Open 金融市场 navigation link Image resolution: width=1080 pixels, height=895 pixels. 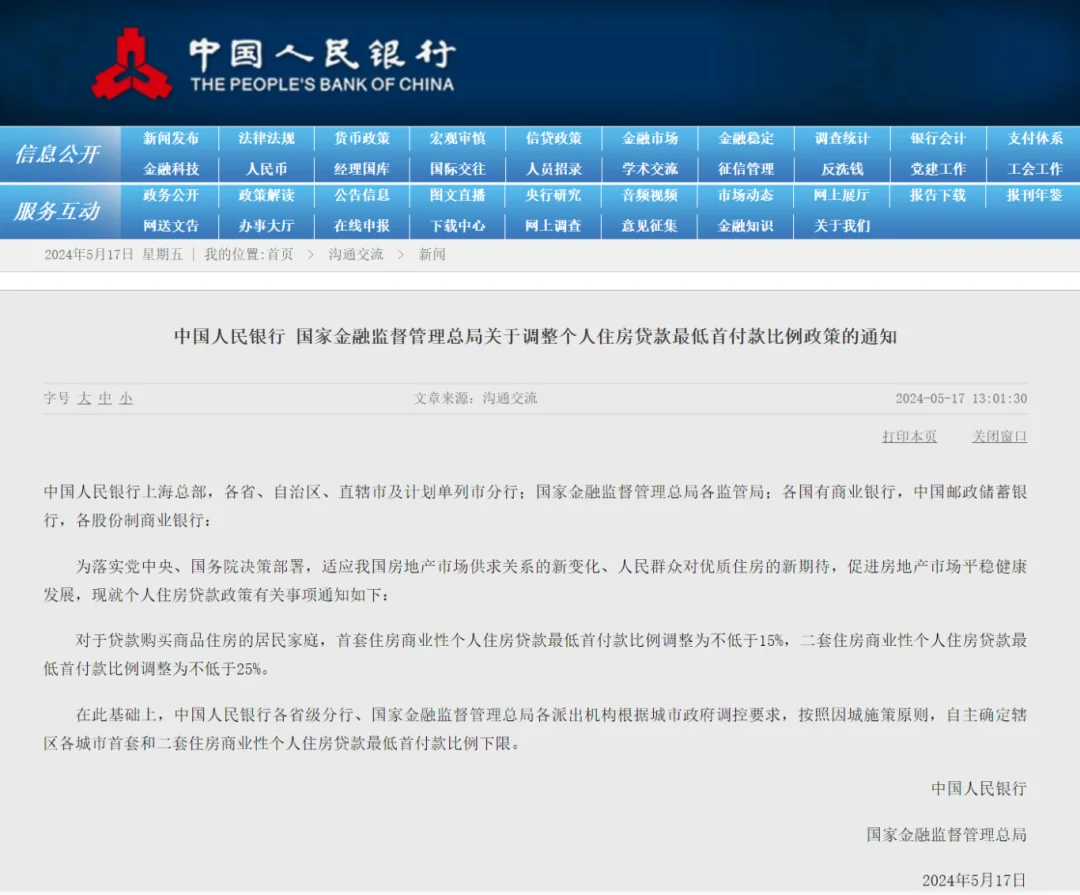click(x=650, y=138)
